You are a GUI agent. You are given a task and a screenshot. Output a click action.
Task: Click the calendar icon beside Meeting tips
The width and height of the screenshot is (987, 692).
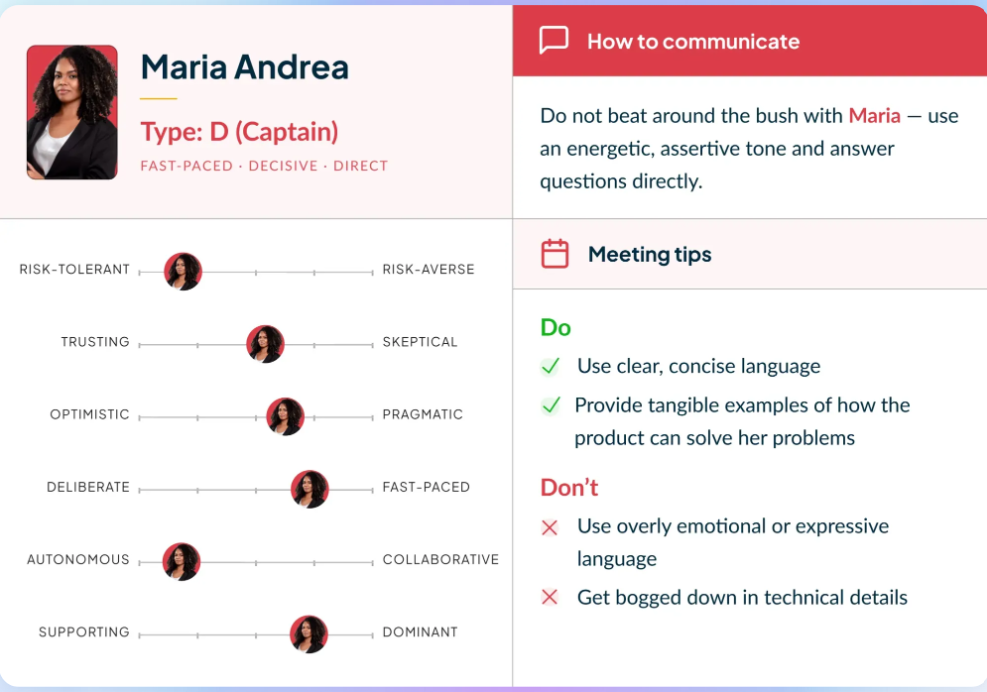click(555, 254)
